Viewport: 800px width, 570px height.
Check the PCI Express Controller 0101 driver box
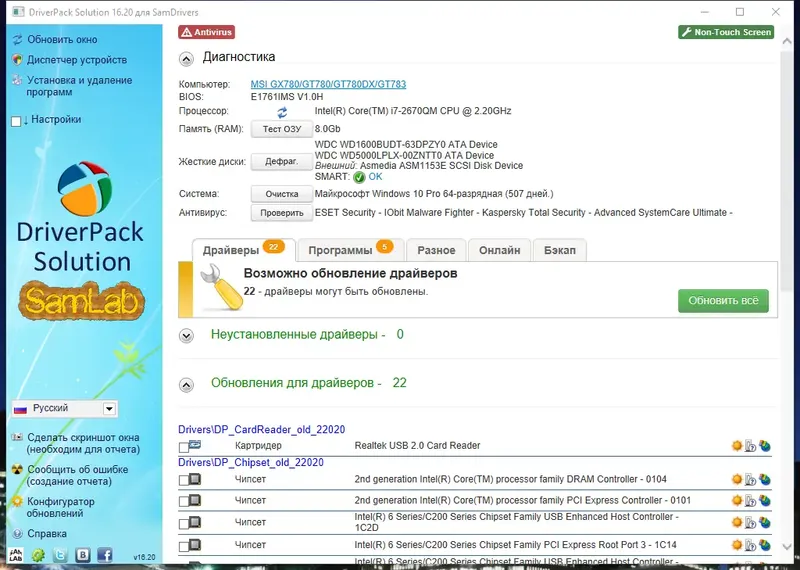pyautogui.click(x=184, y=502)
